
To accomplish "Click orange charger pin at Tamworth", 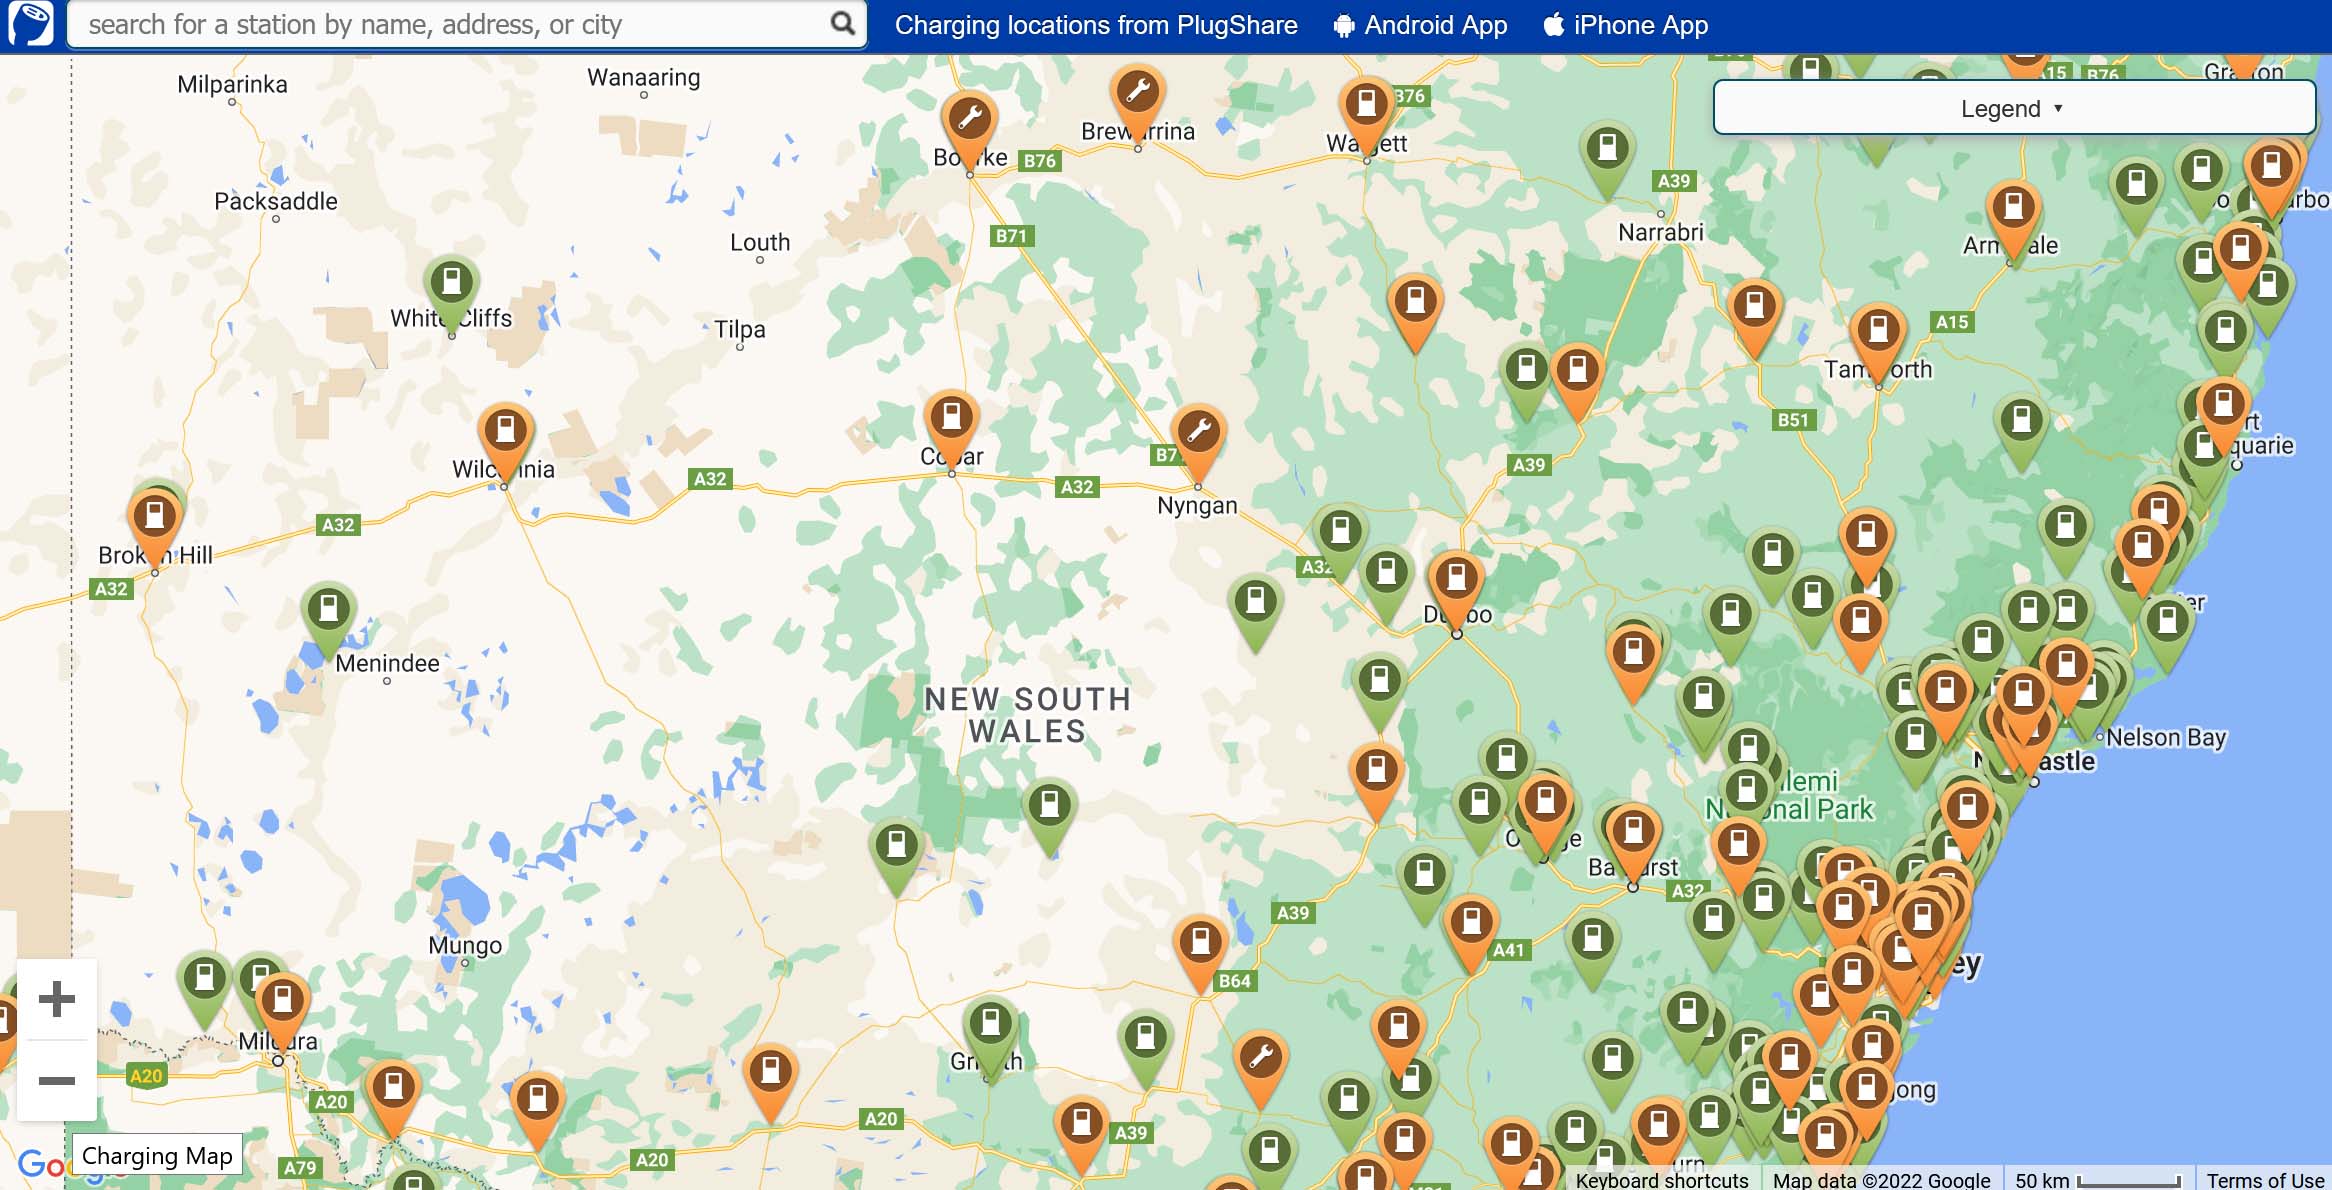I will (x=1877, y=330).
